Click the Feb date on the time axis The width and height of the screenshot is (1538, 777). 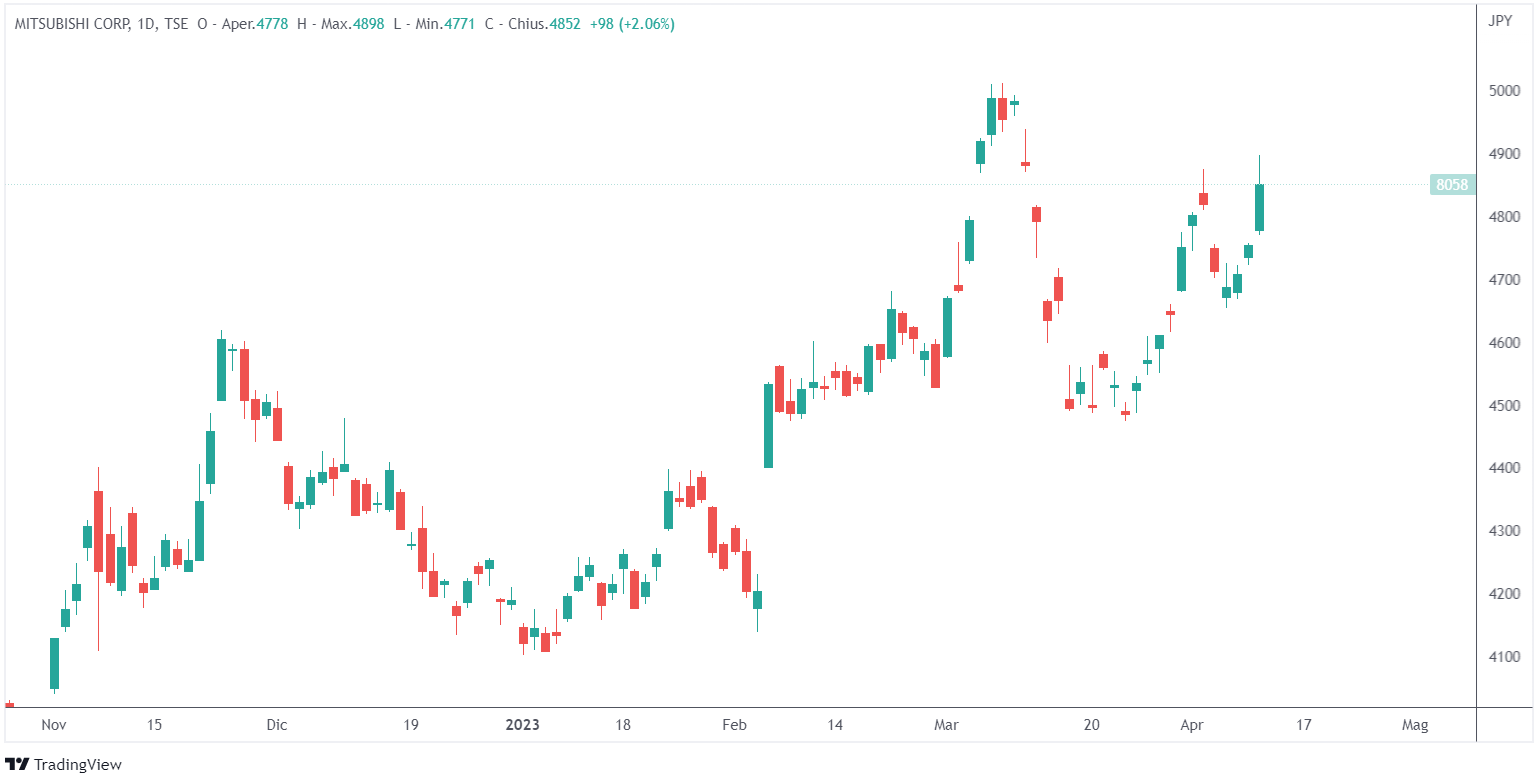735,725
